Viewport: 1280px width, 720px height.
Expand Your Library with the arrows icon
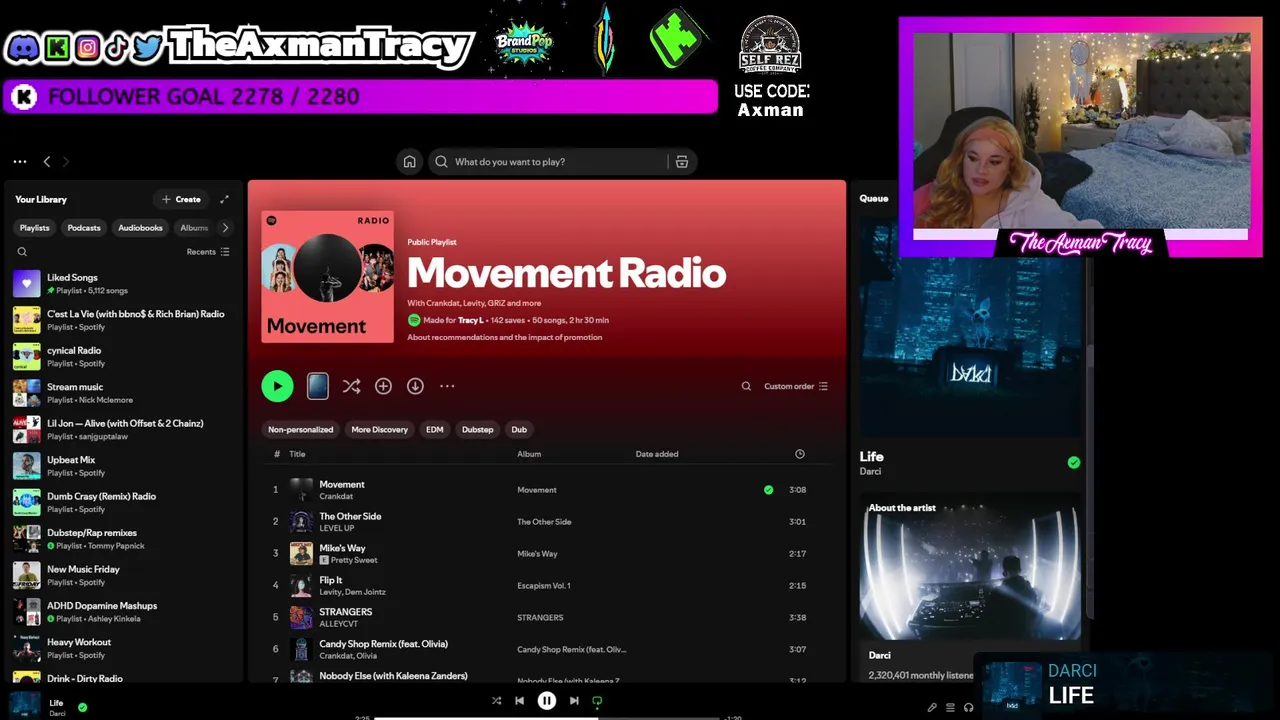click(224, 199)
